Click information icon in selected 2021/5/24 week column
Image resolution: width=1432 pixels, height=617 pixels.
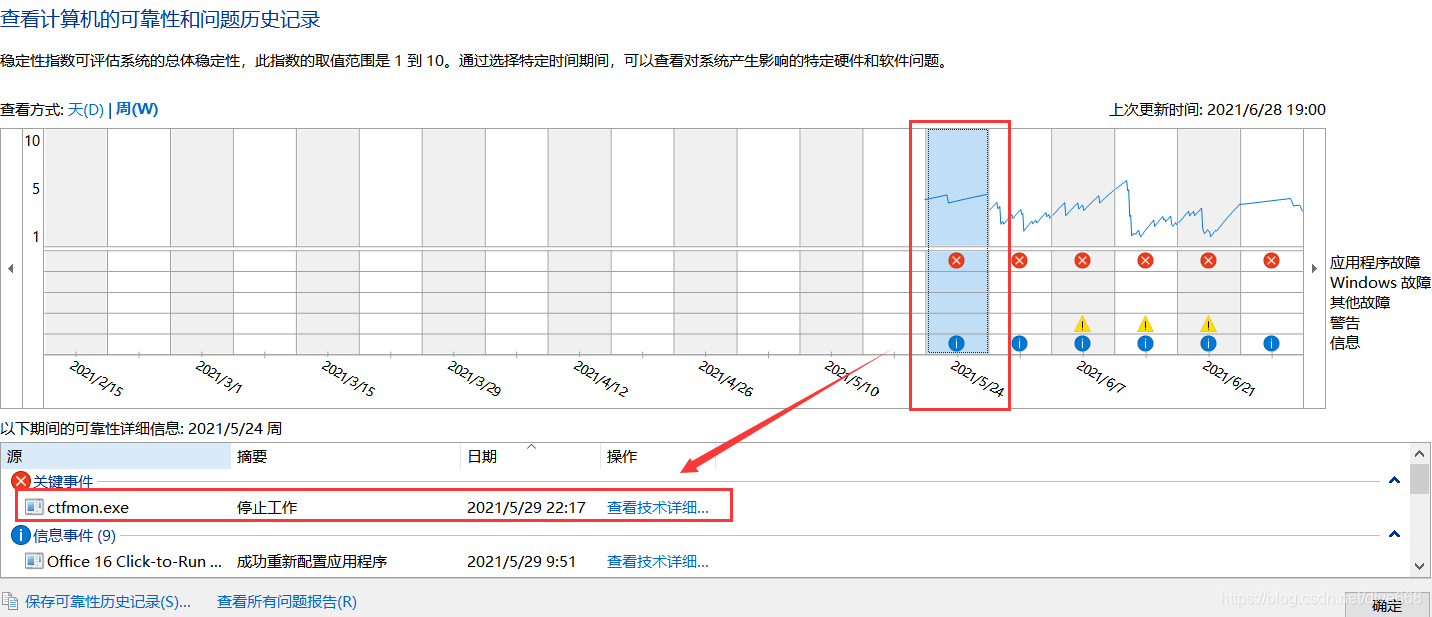coord(956,343)
